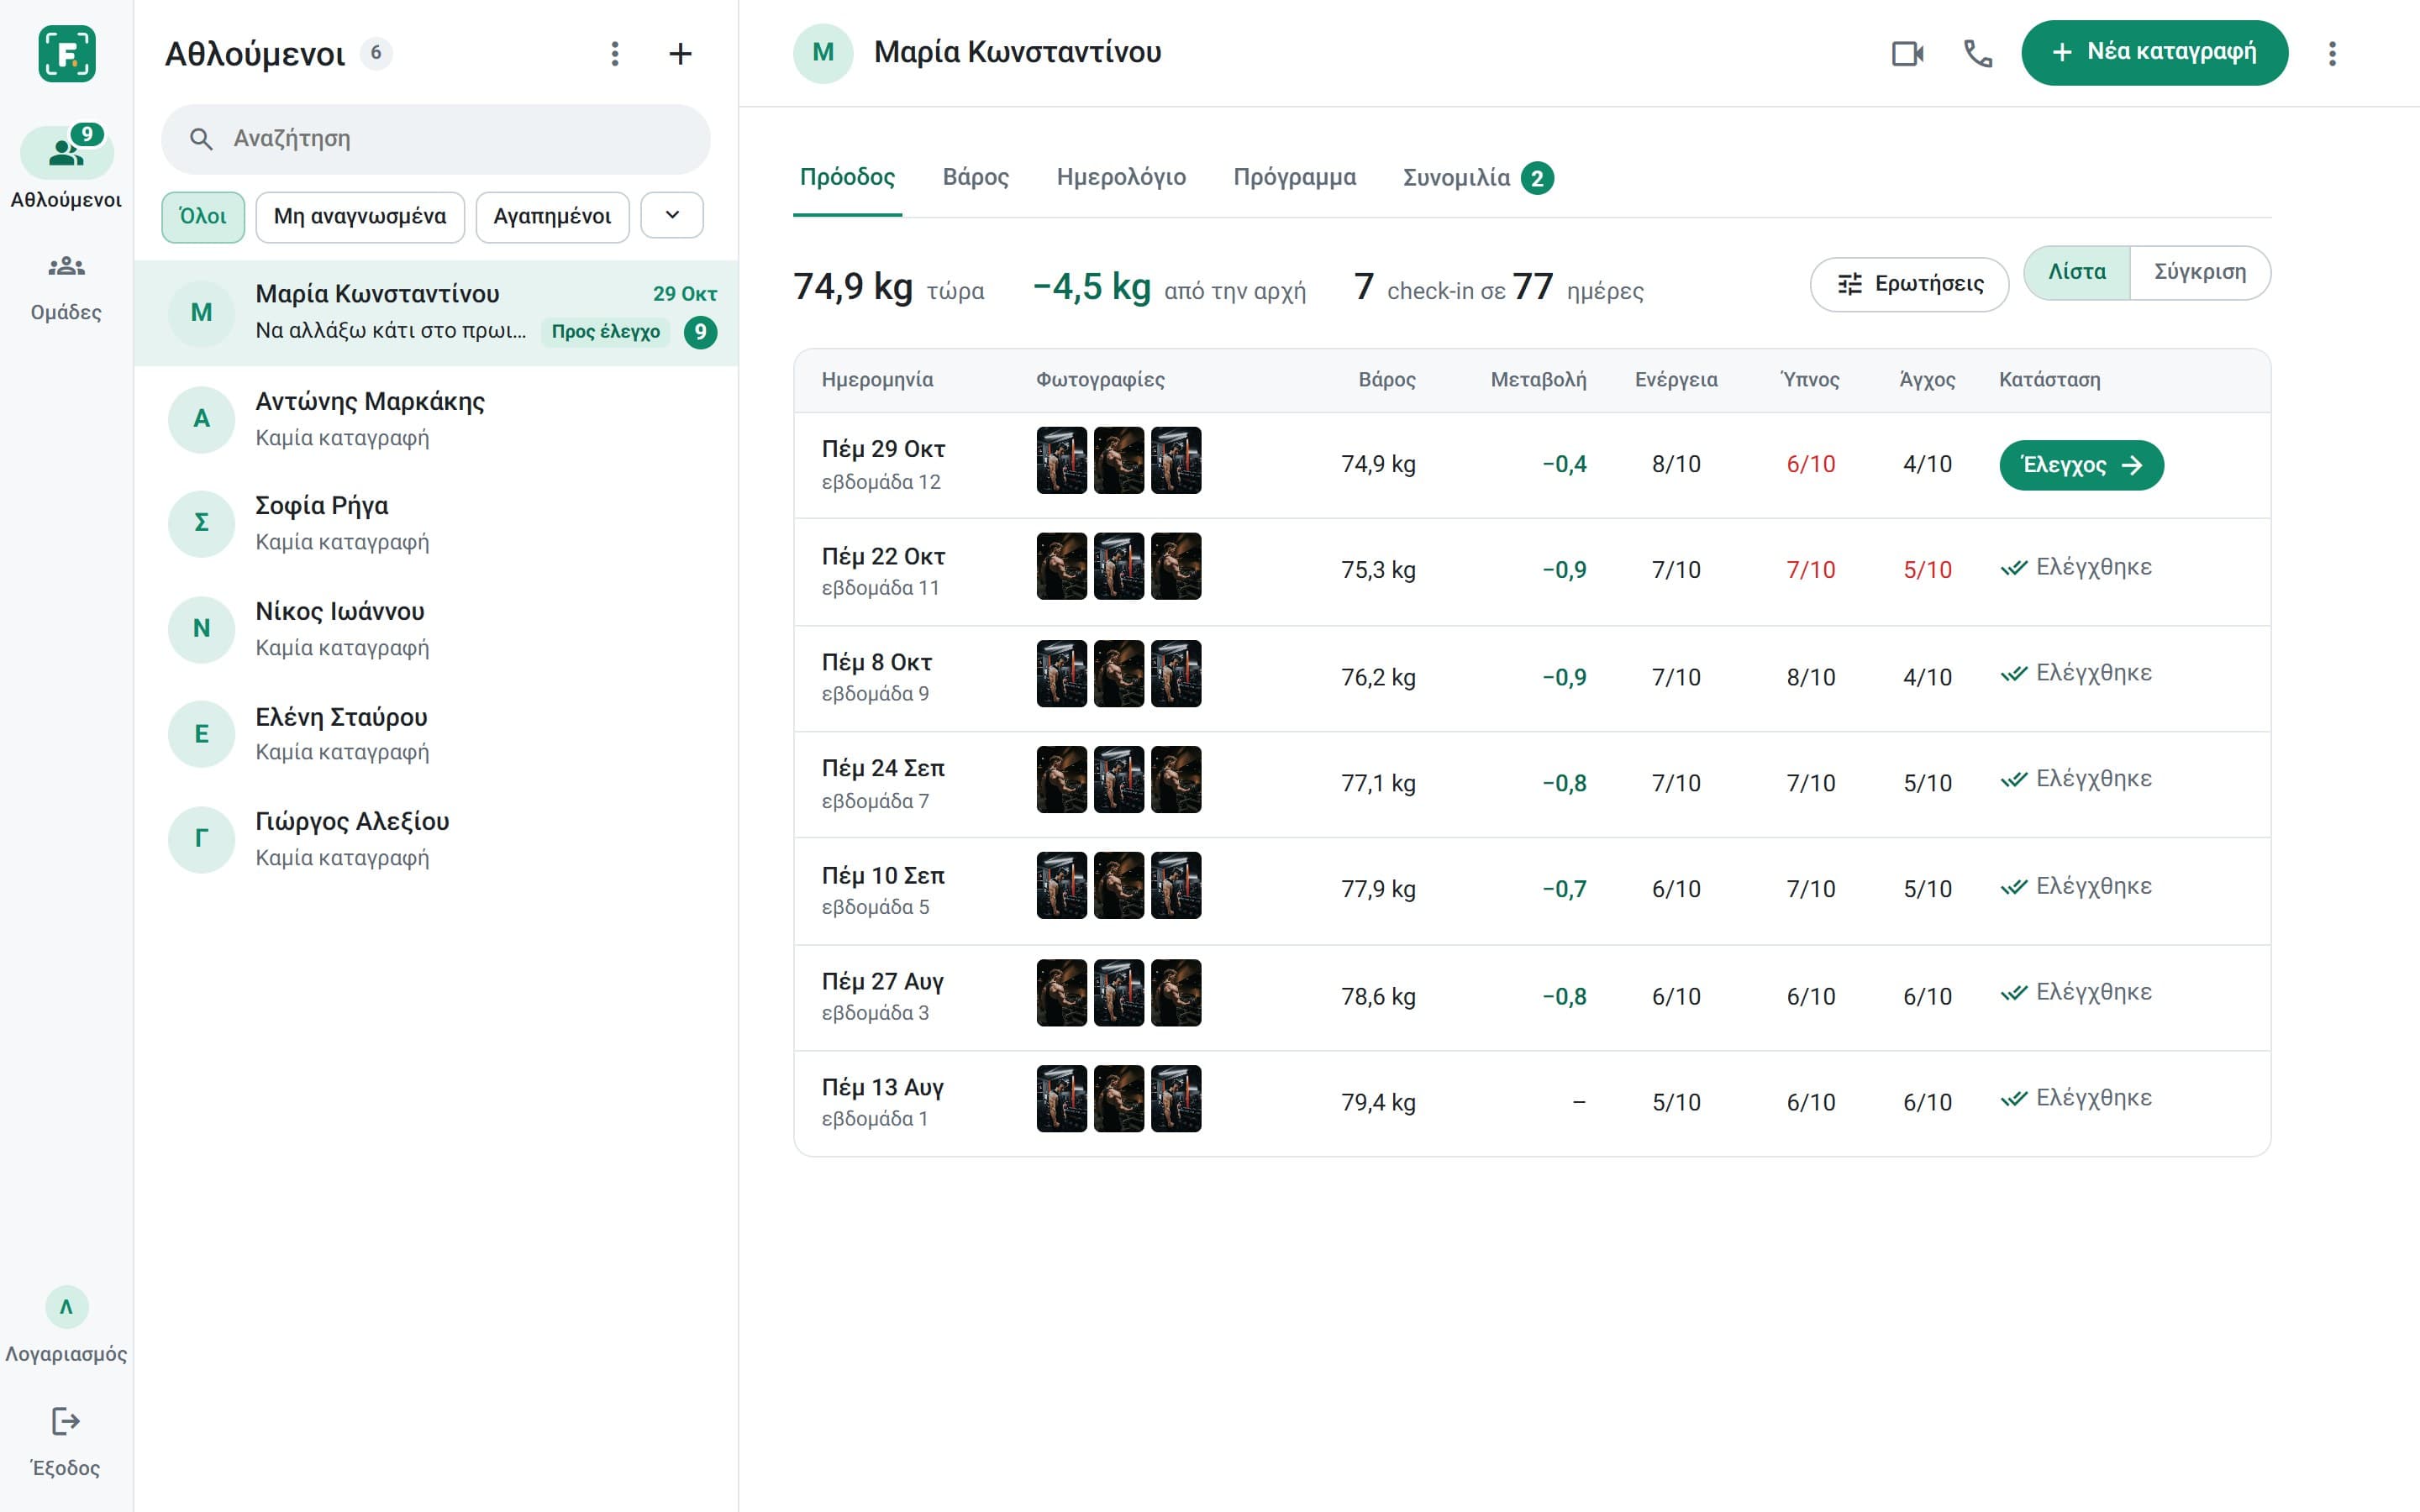Select athlete Ελένη Σταύρου
The width and height of the screenshot is (2420, 1512).
(x=436, y=734)
